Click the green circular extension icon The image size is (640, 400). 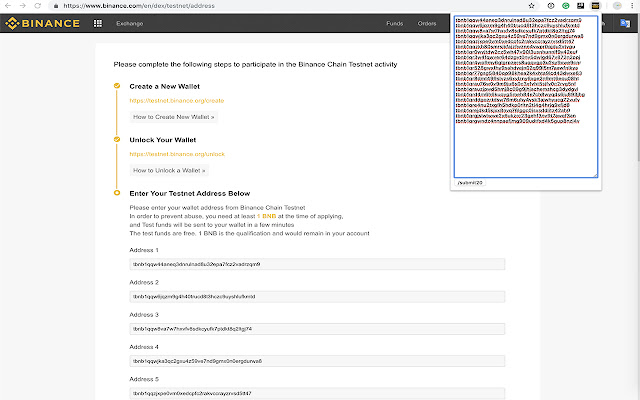(565, 5)
